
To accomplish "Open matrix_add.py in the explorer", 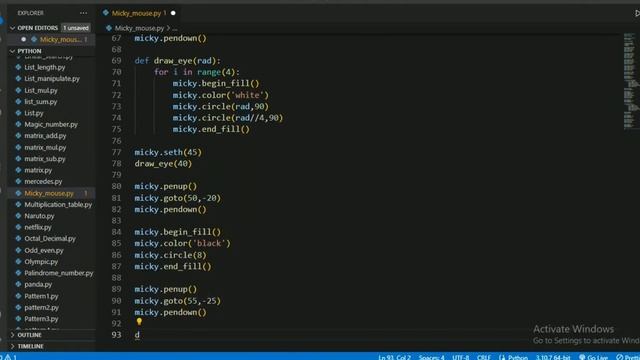I will 45,136.
